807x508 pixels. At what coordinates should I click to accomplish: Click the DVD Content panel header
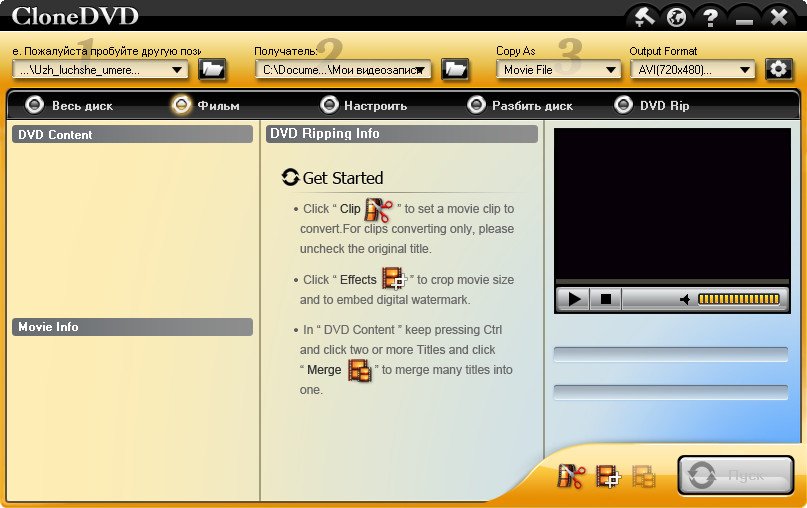pyautogui.click(x=132, y=134)
